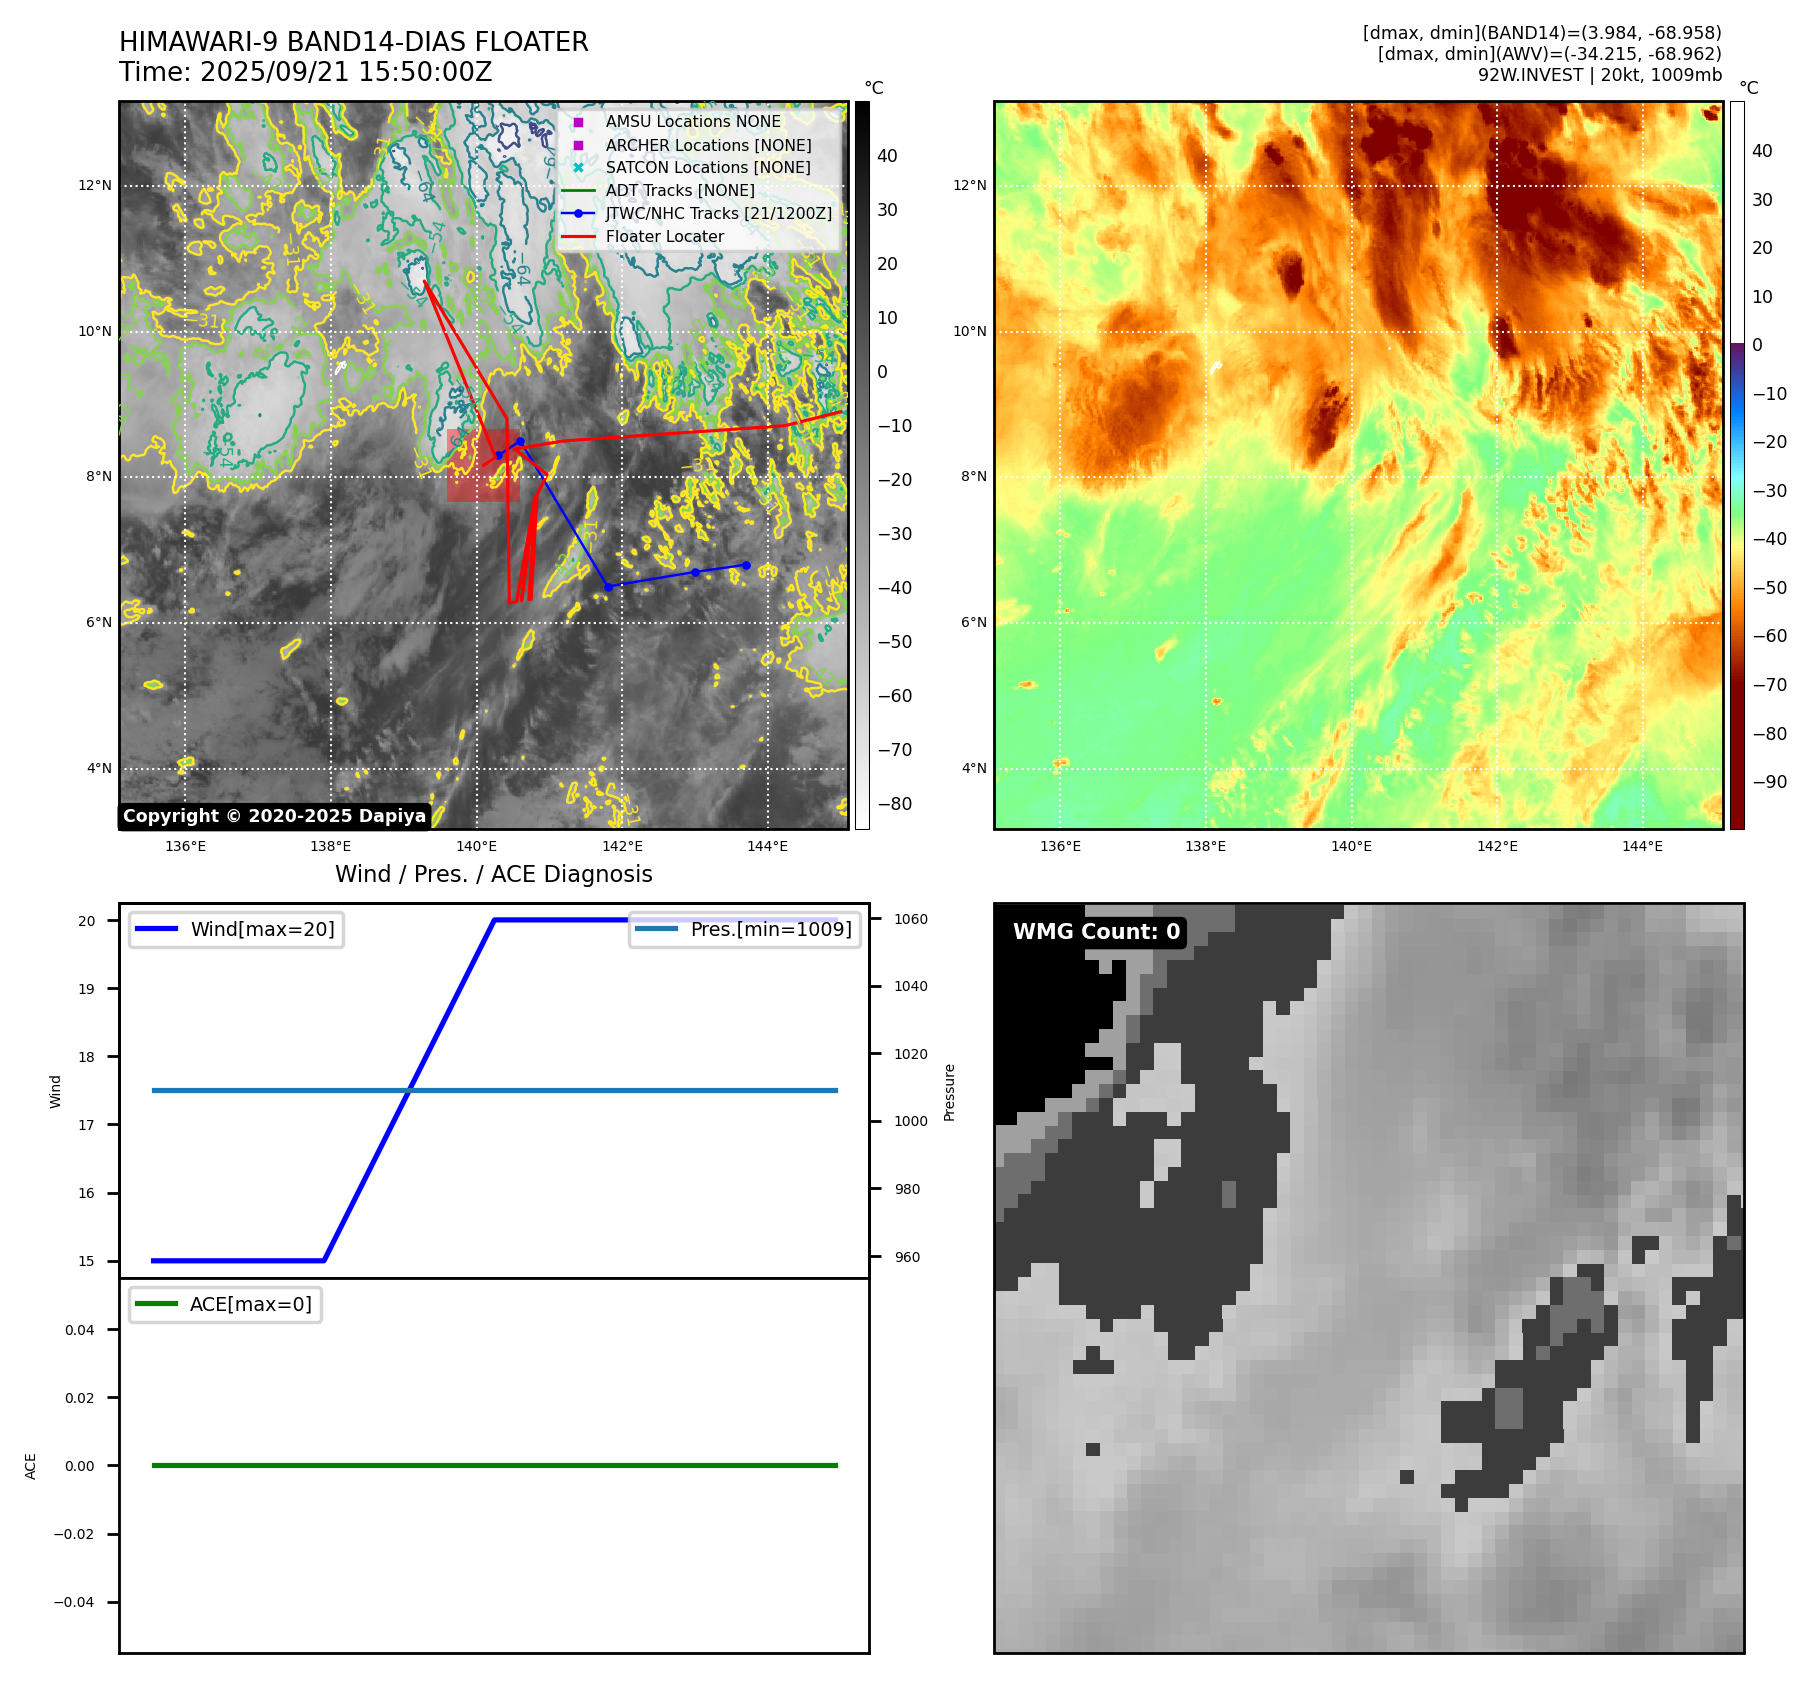Viewport: 1813px width, 1690px height.
Task: Click the ACE[max=0] legend box
Action: [x=225, y=1304]
